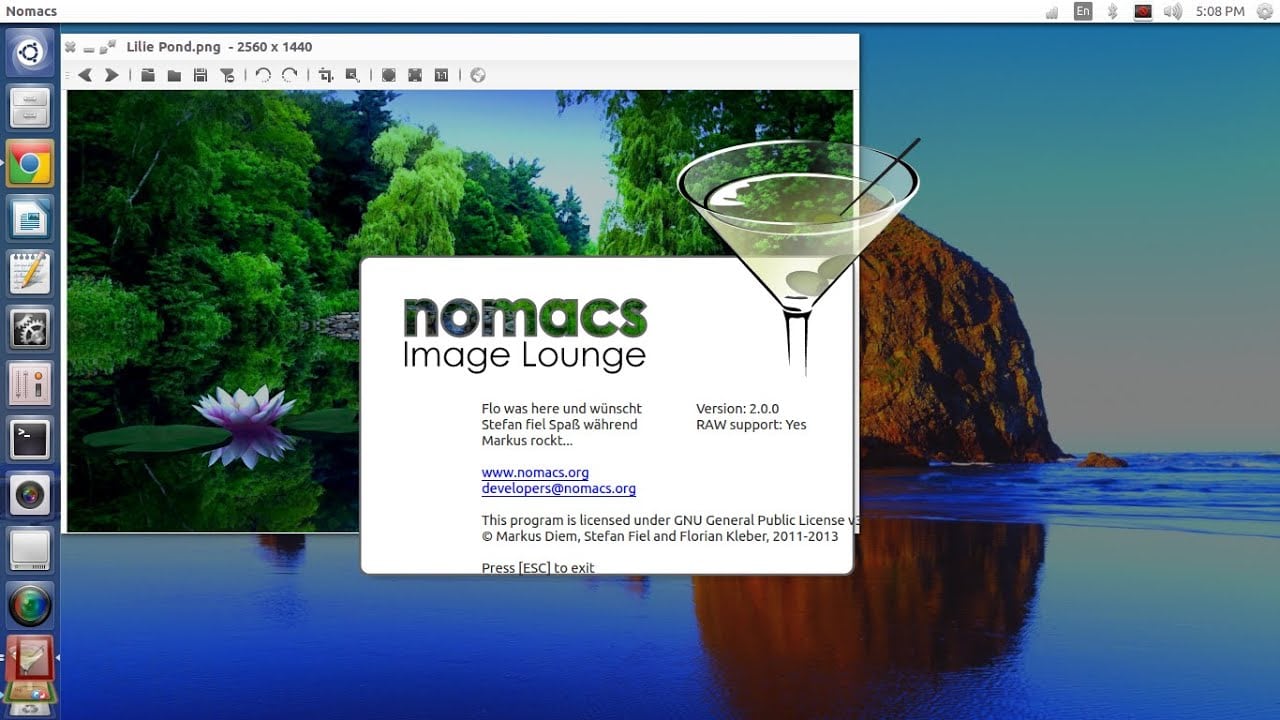
Task: Click the globe network toolbar icon
Action: (x=478, y=75)
